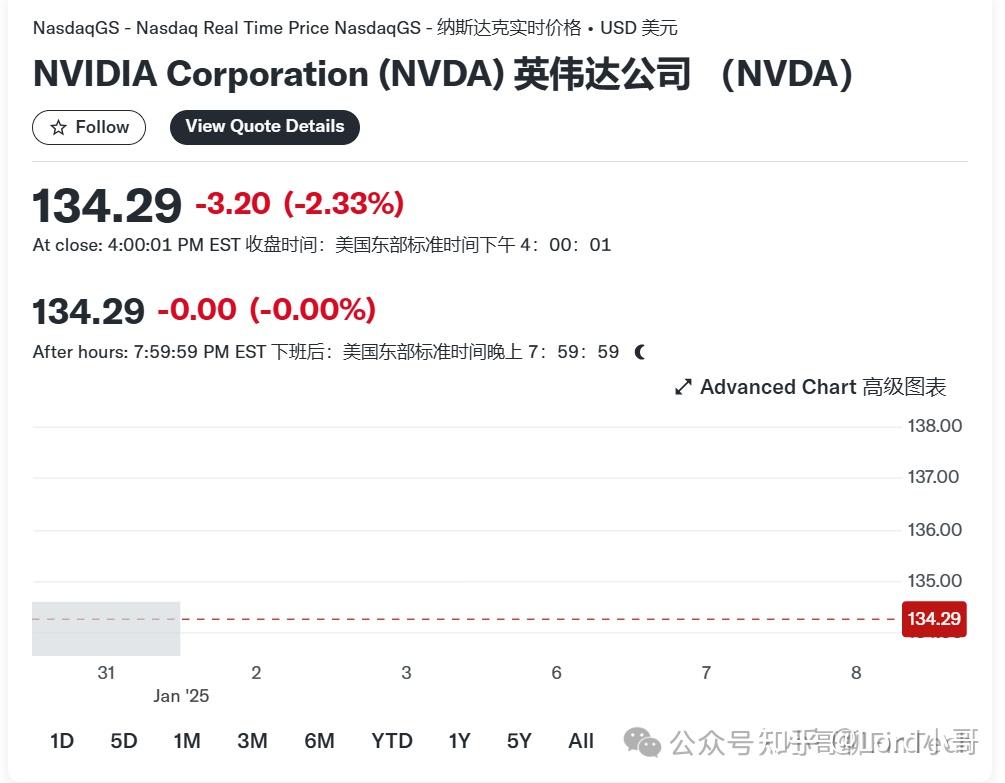Switch chart to 1M range

tap(187, 741)
